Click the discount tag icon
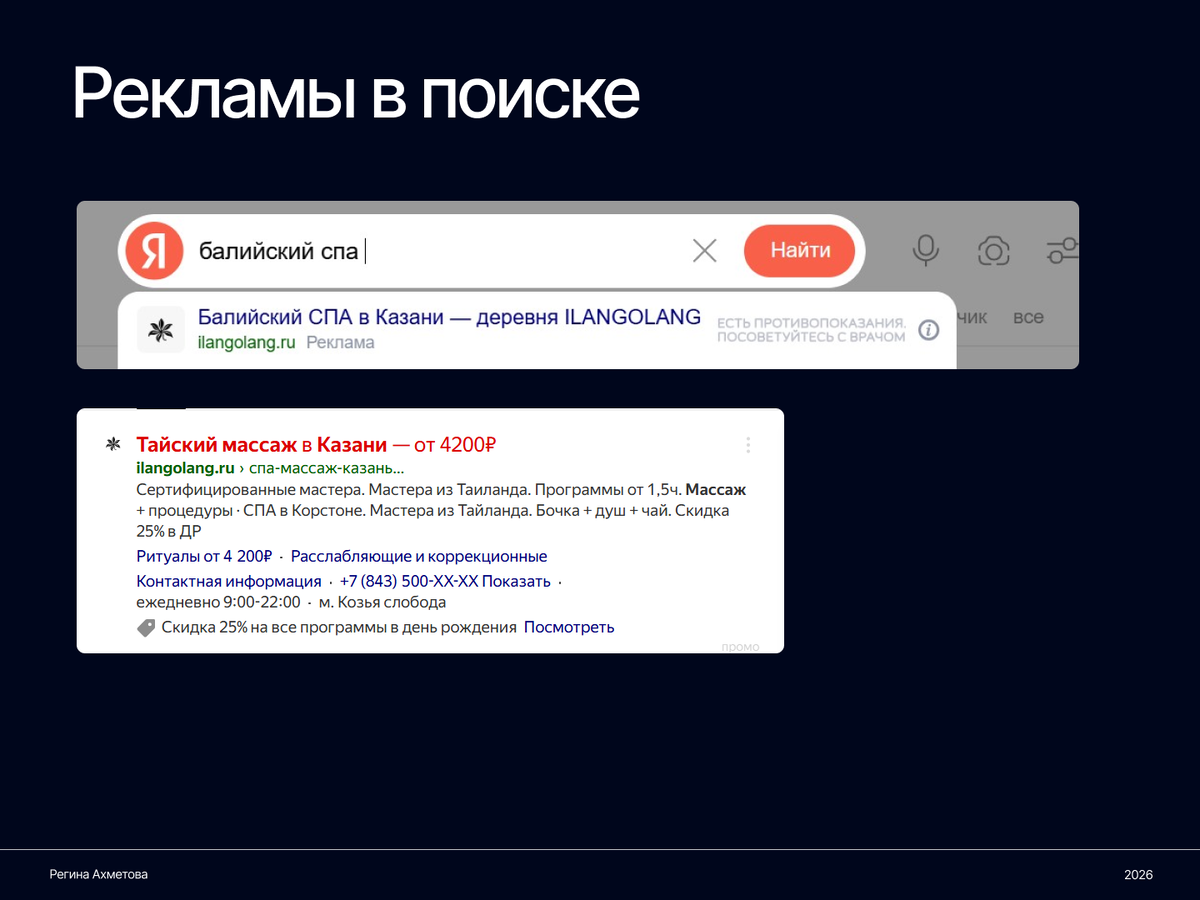 point(146,628)
